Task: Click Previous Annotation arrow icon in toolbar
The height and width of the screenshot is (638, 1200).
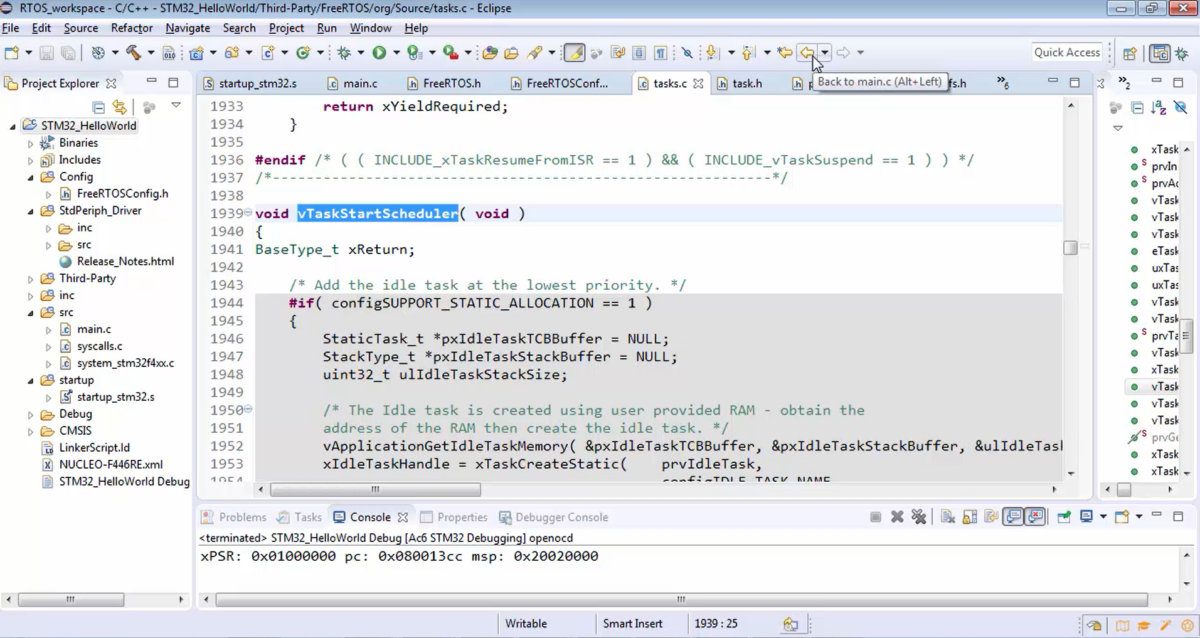Action: [747, 53]
